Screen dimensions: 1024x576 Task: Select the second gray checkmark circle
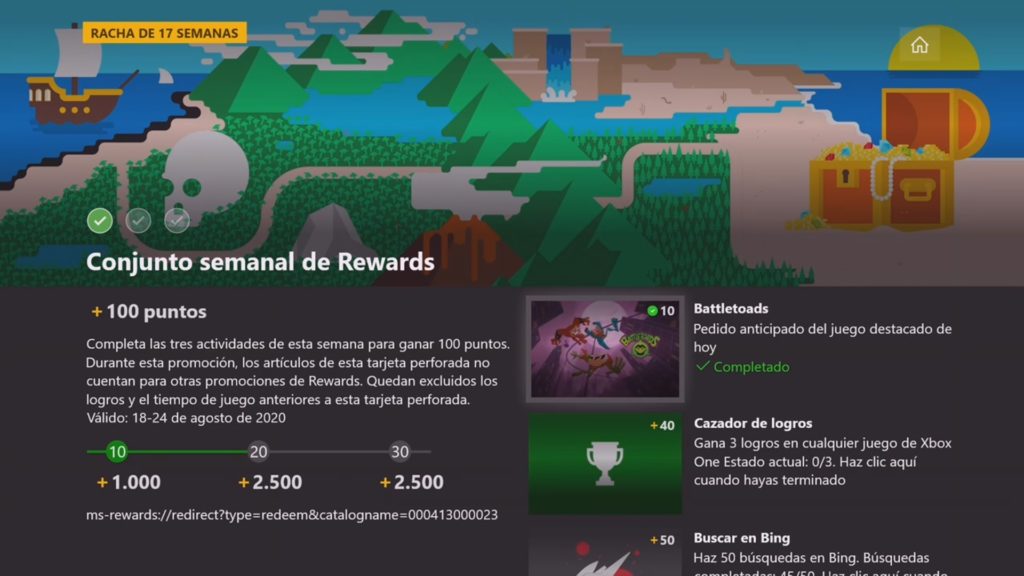point(138,221)
